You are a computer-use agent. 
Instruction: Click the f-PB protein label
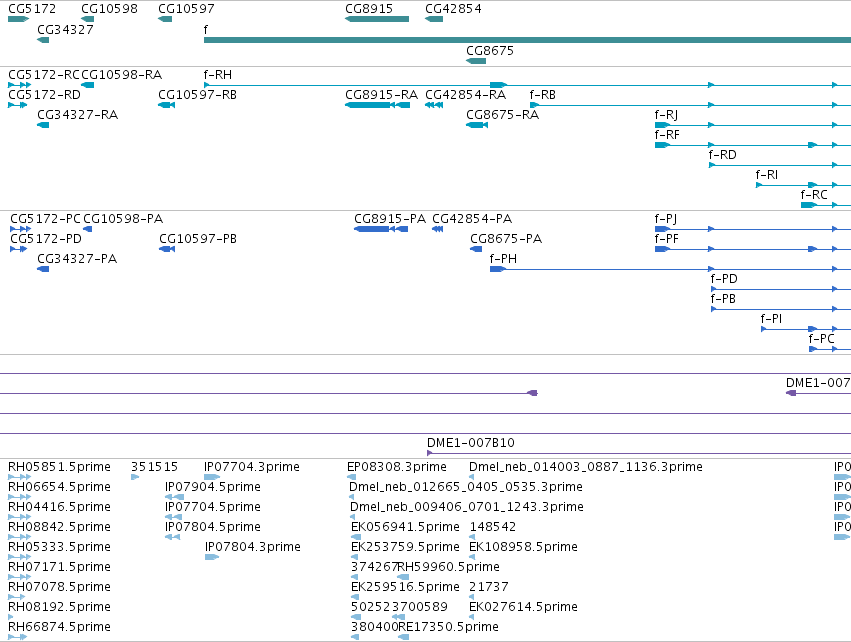pos(723,299)
